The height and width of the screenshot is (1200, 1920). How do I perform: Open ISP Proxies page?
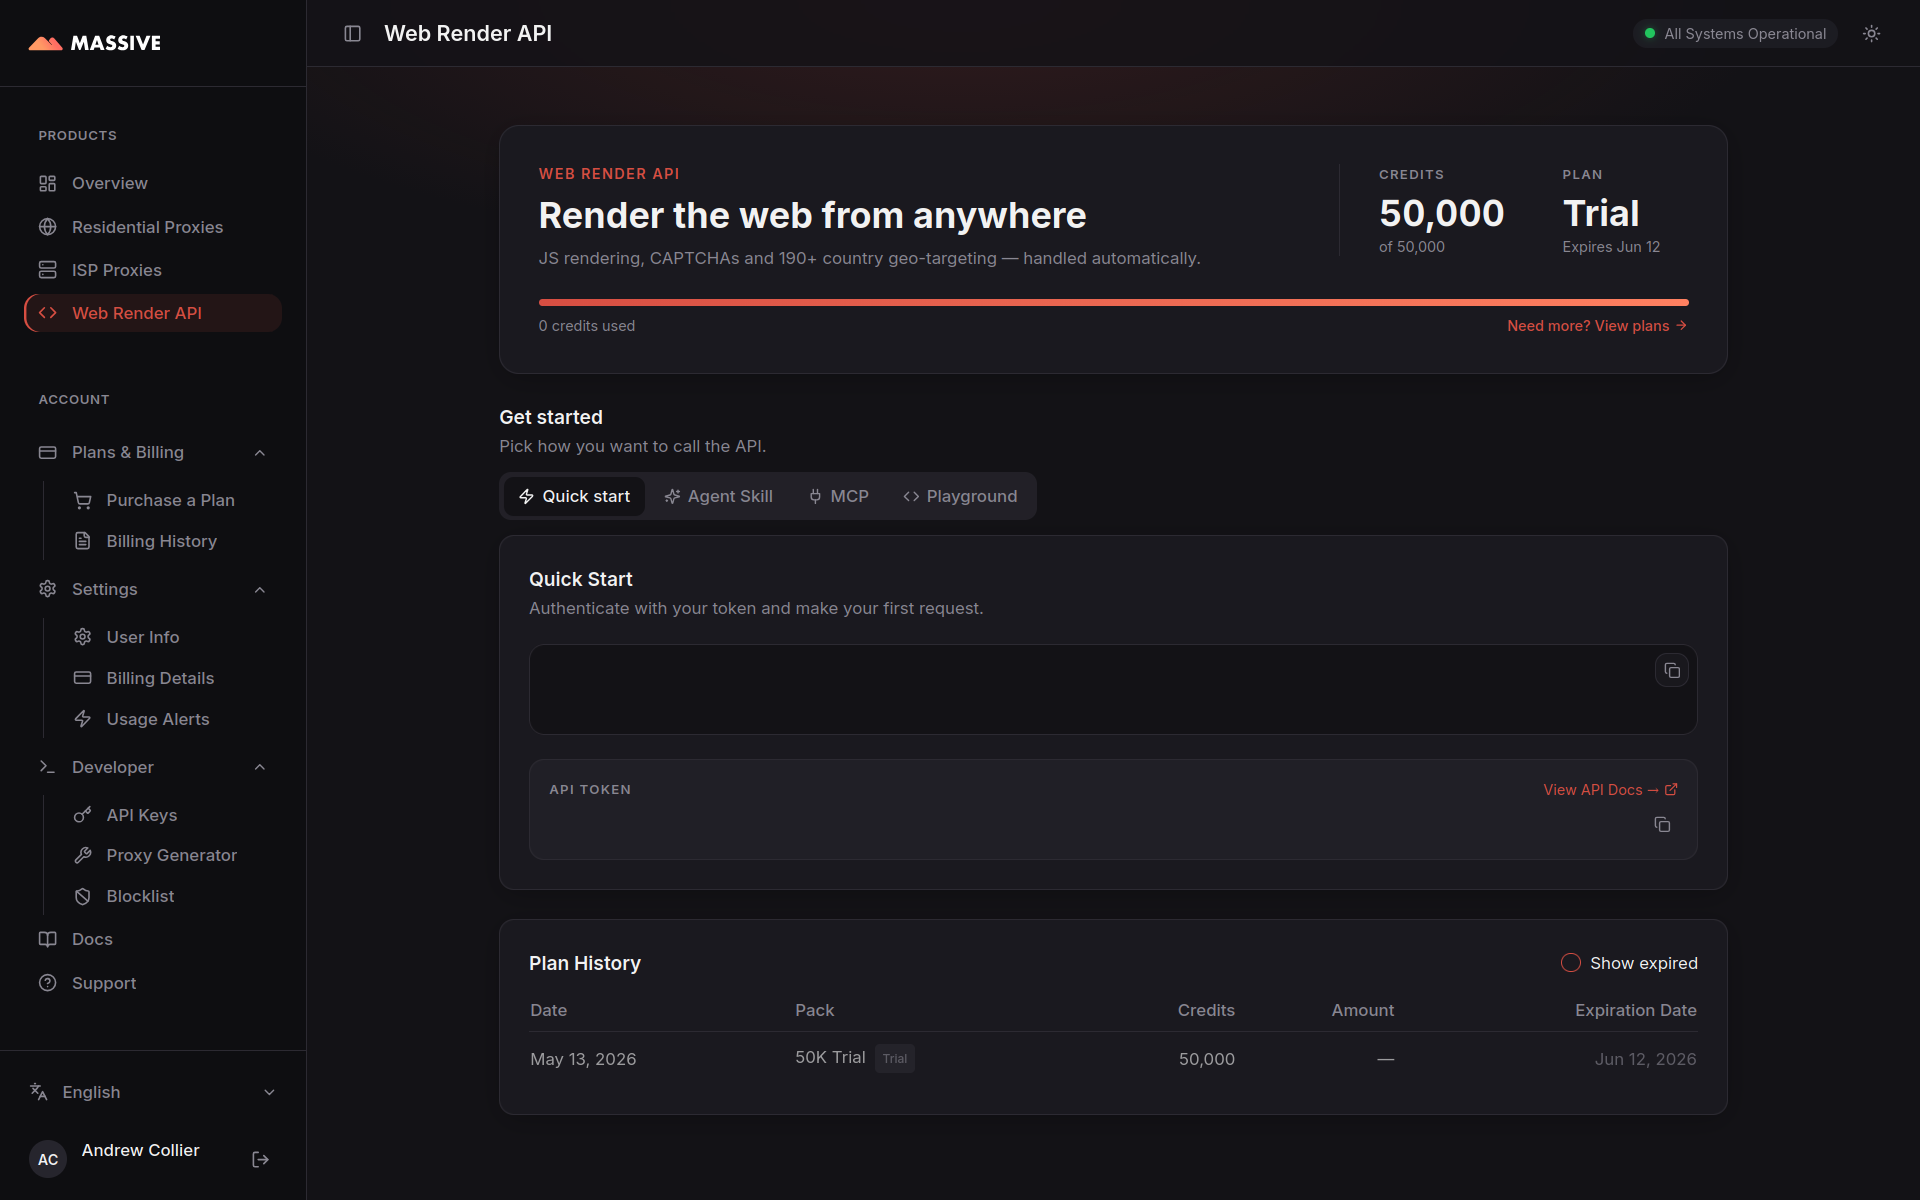(x=153, y=270)
